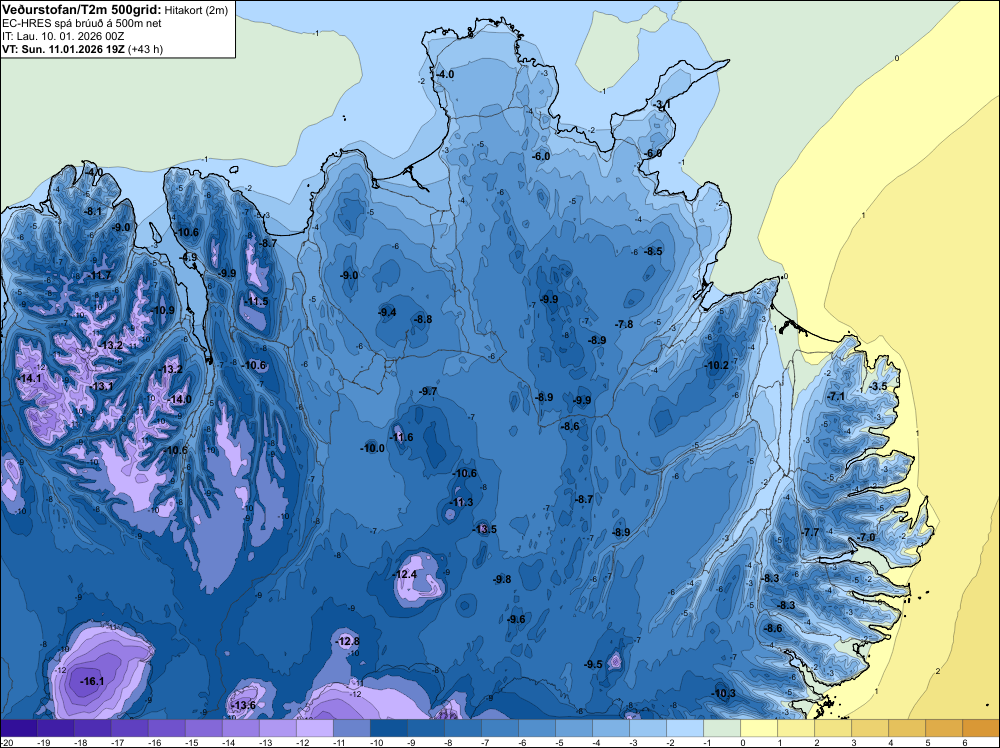Select legend swatch between -13 and -12
The width and height of the screenshot is (1000, 748).
[x=278, y=728]
